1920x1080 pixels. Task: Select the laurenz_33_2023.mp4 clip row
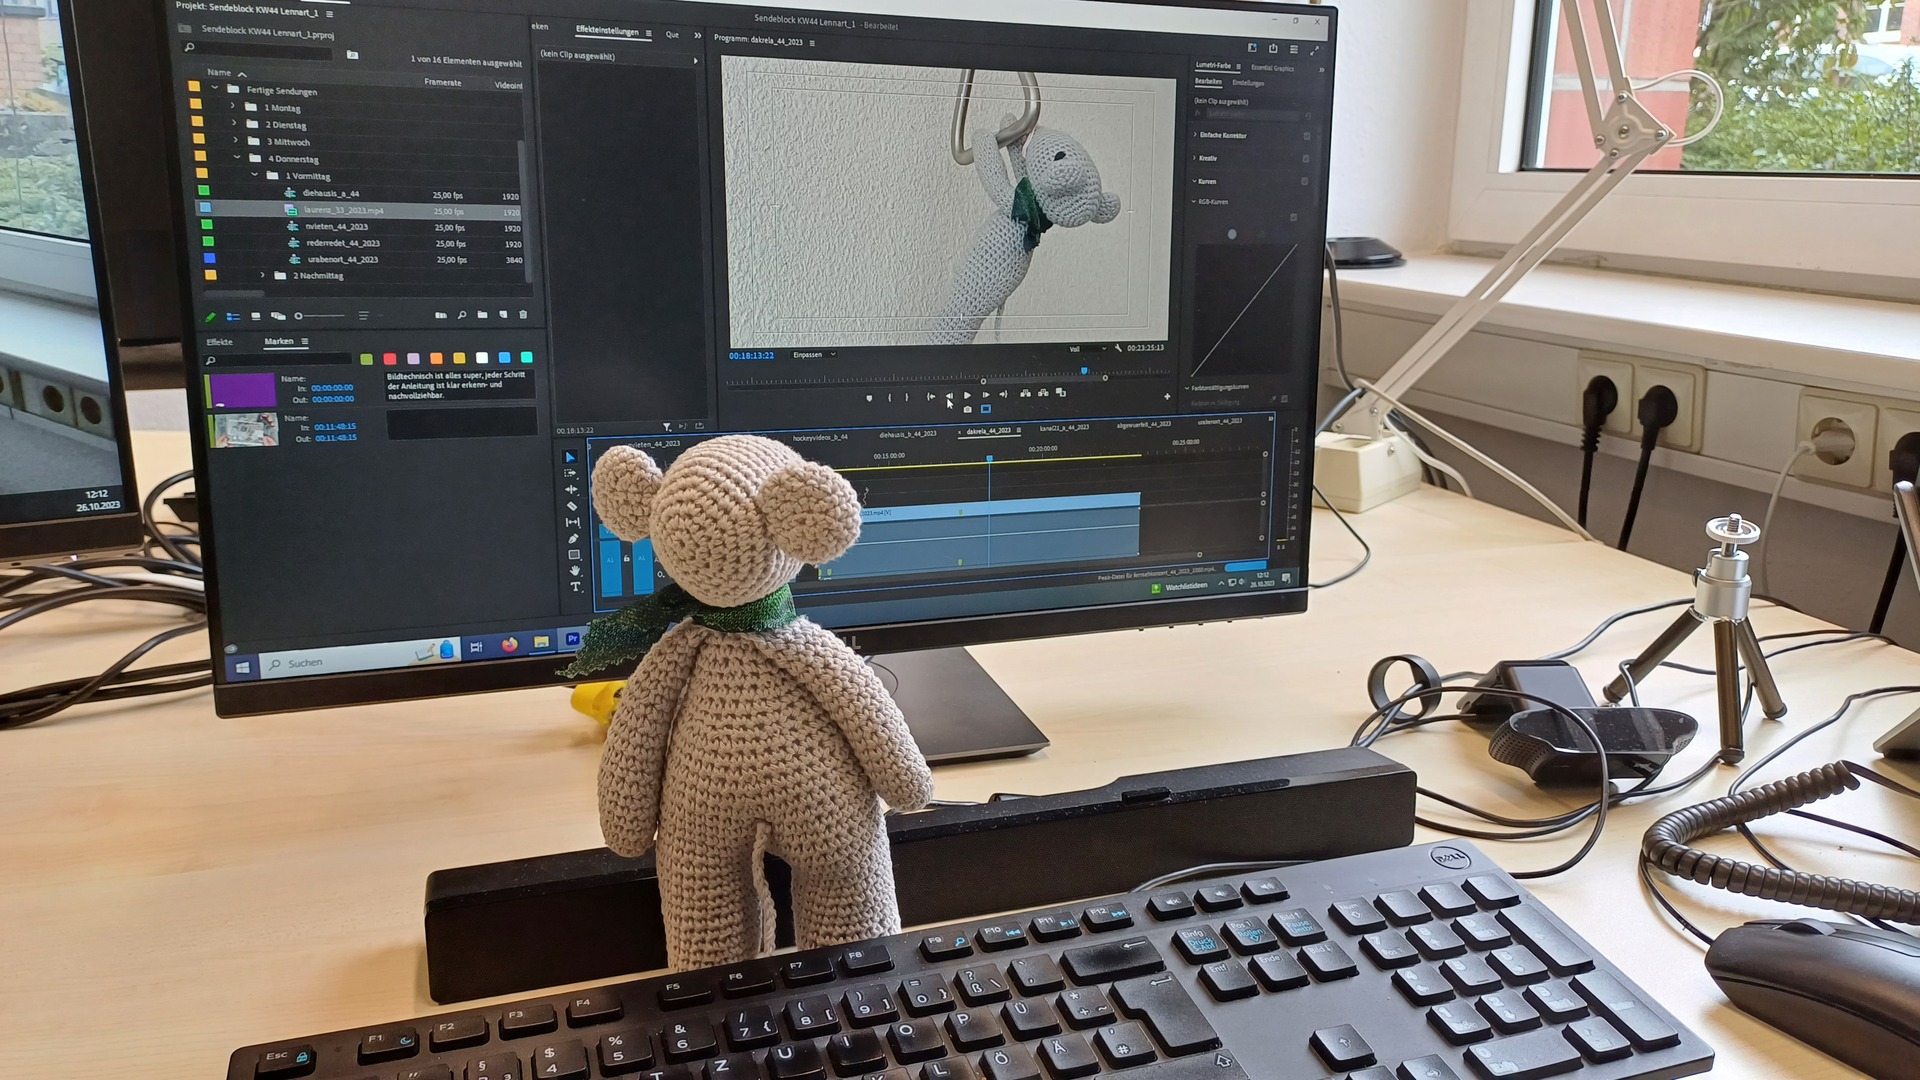point(359,211)
